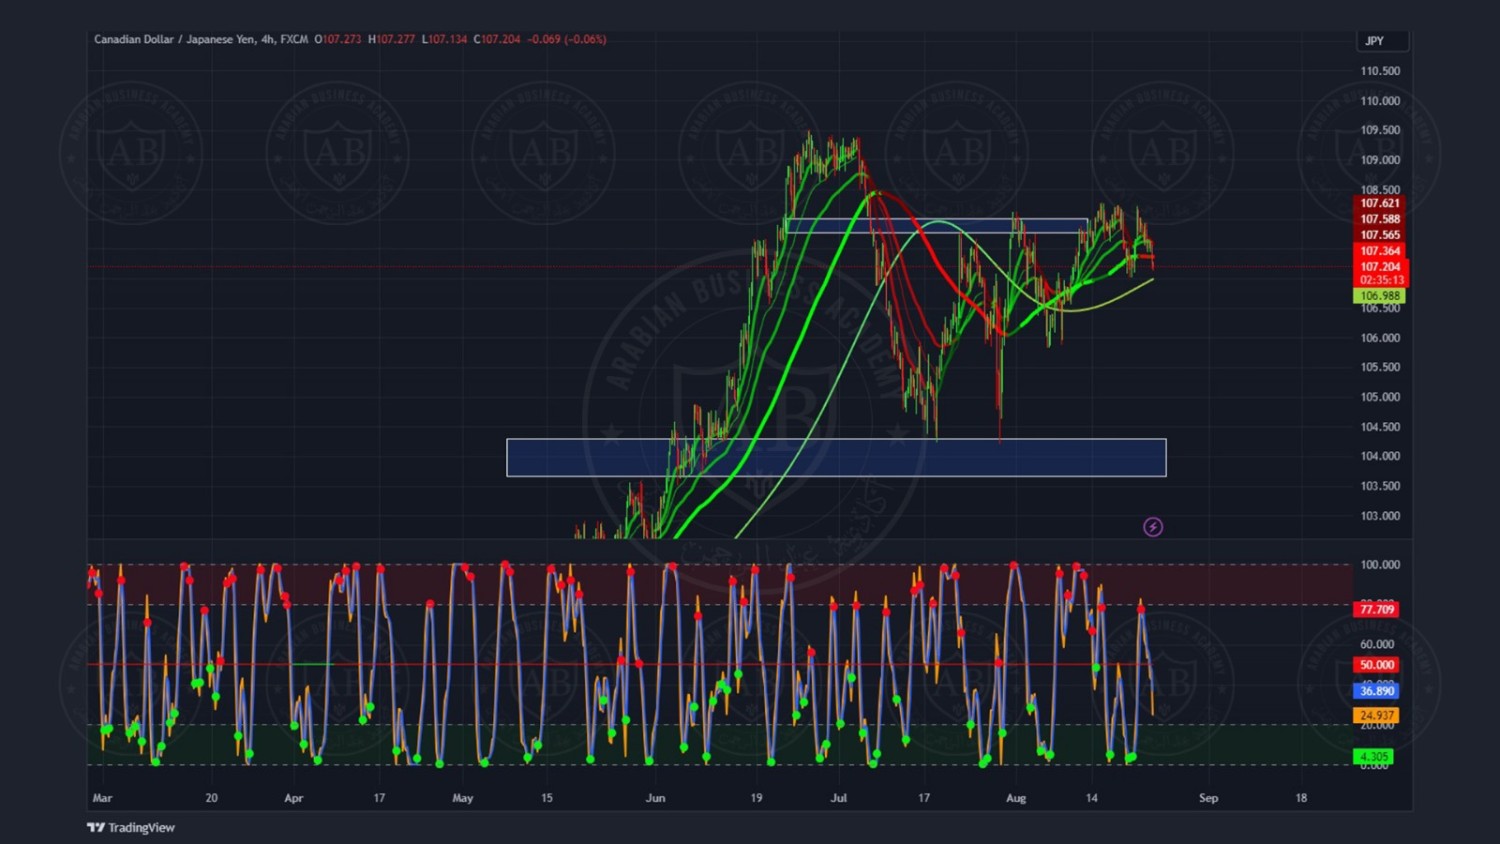Select the close value C107.204

coord(497,39)
